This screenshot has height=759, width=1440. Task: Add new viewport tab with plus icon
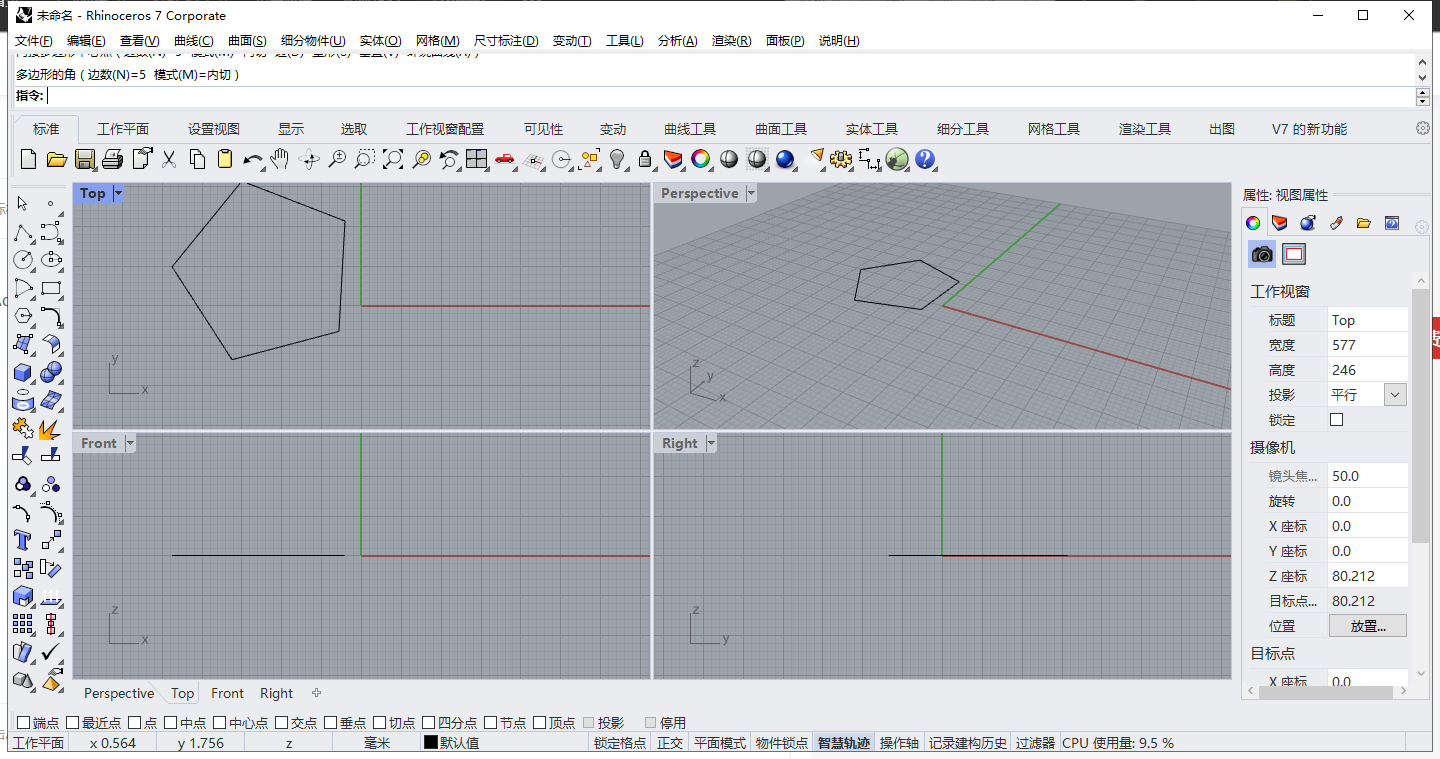pyautogui.click(x=317, y=693)
